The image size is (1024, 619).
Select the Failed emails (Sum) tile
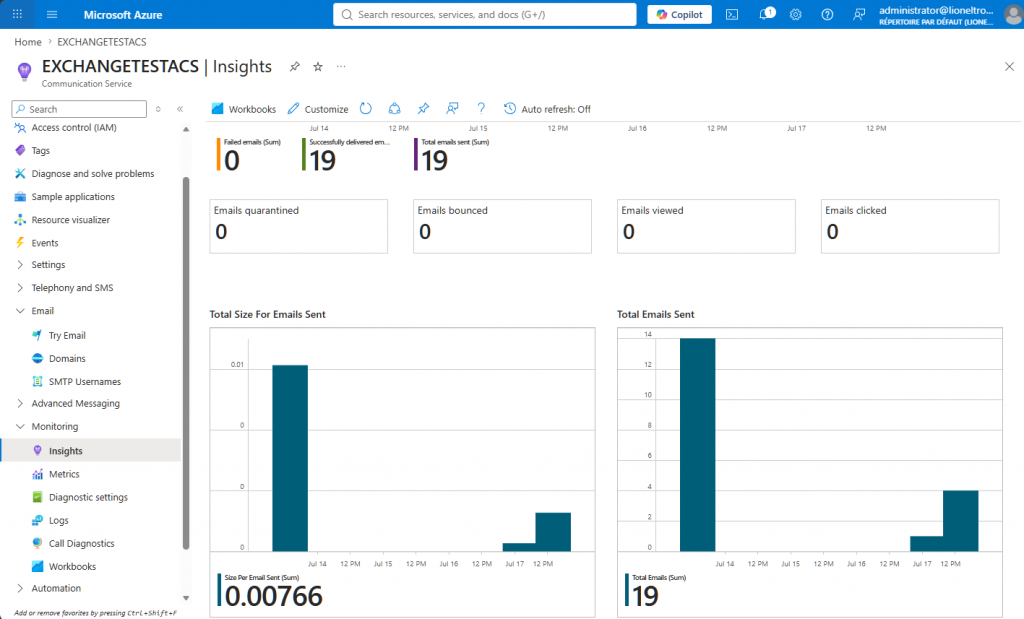tap(249, 155)
